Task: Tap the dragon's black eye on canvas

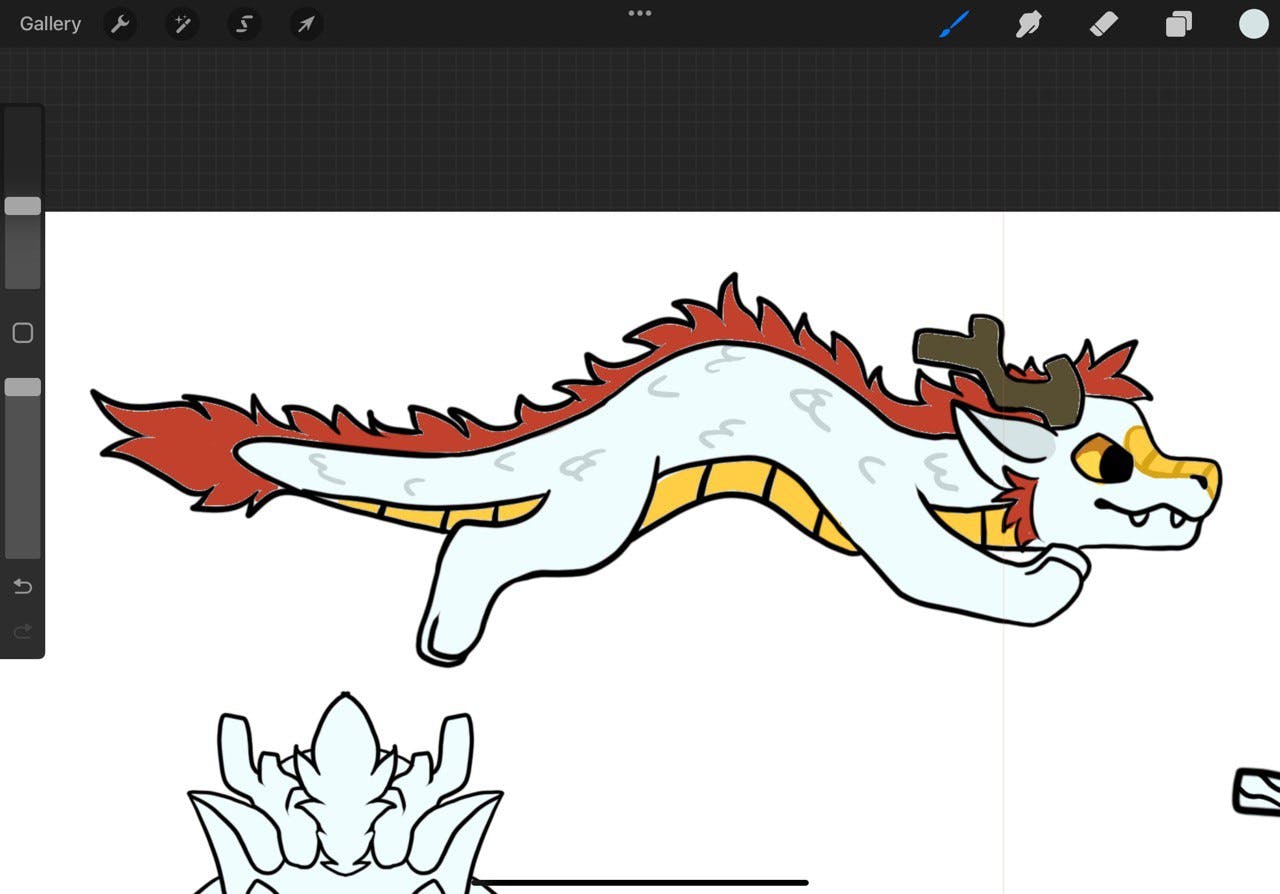Action: (x=1116, y=463)
